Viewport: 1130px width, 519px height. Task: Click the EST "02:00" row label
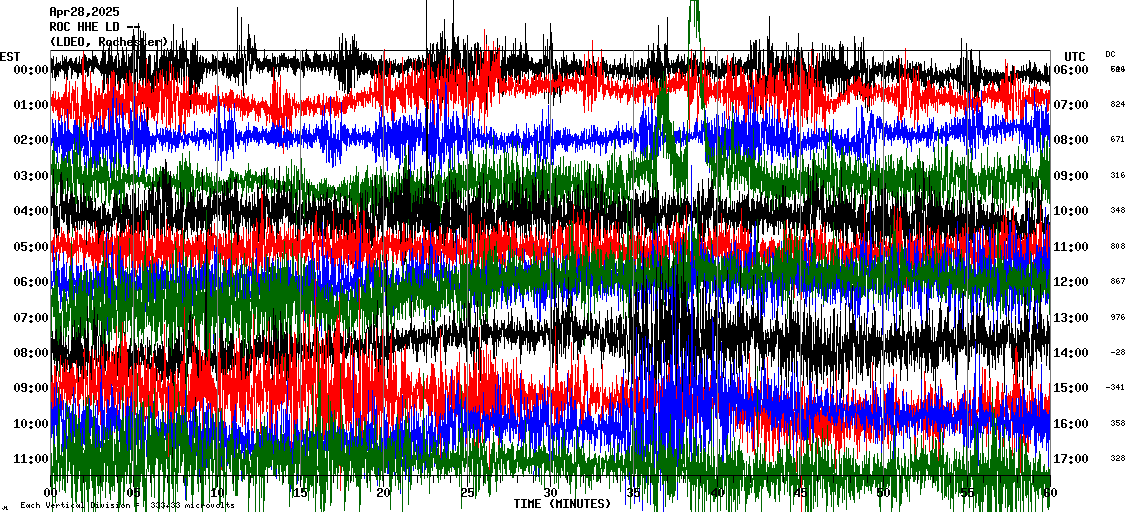(x=30, y=140)
